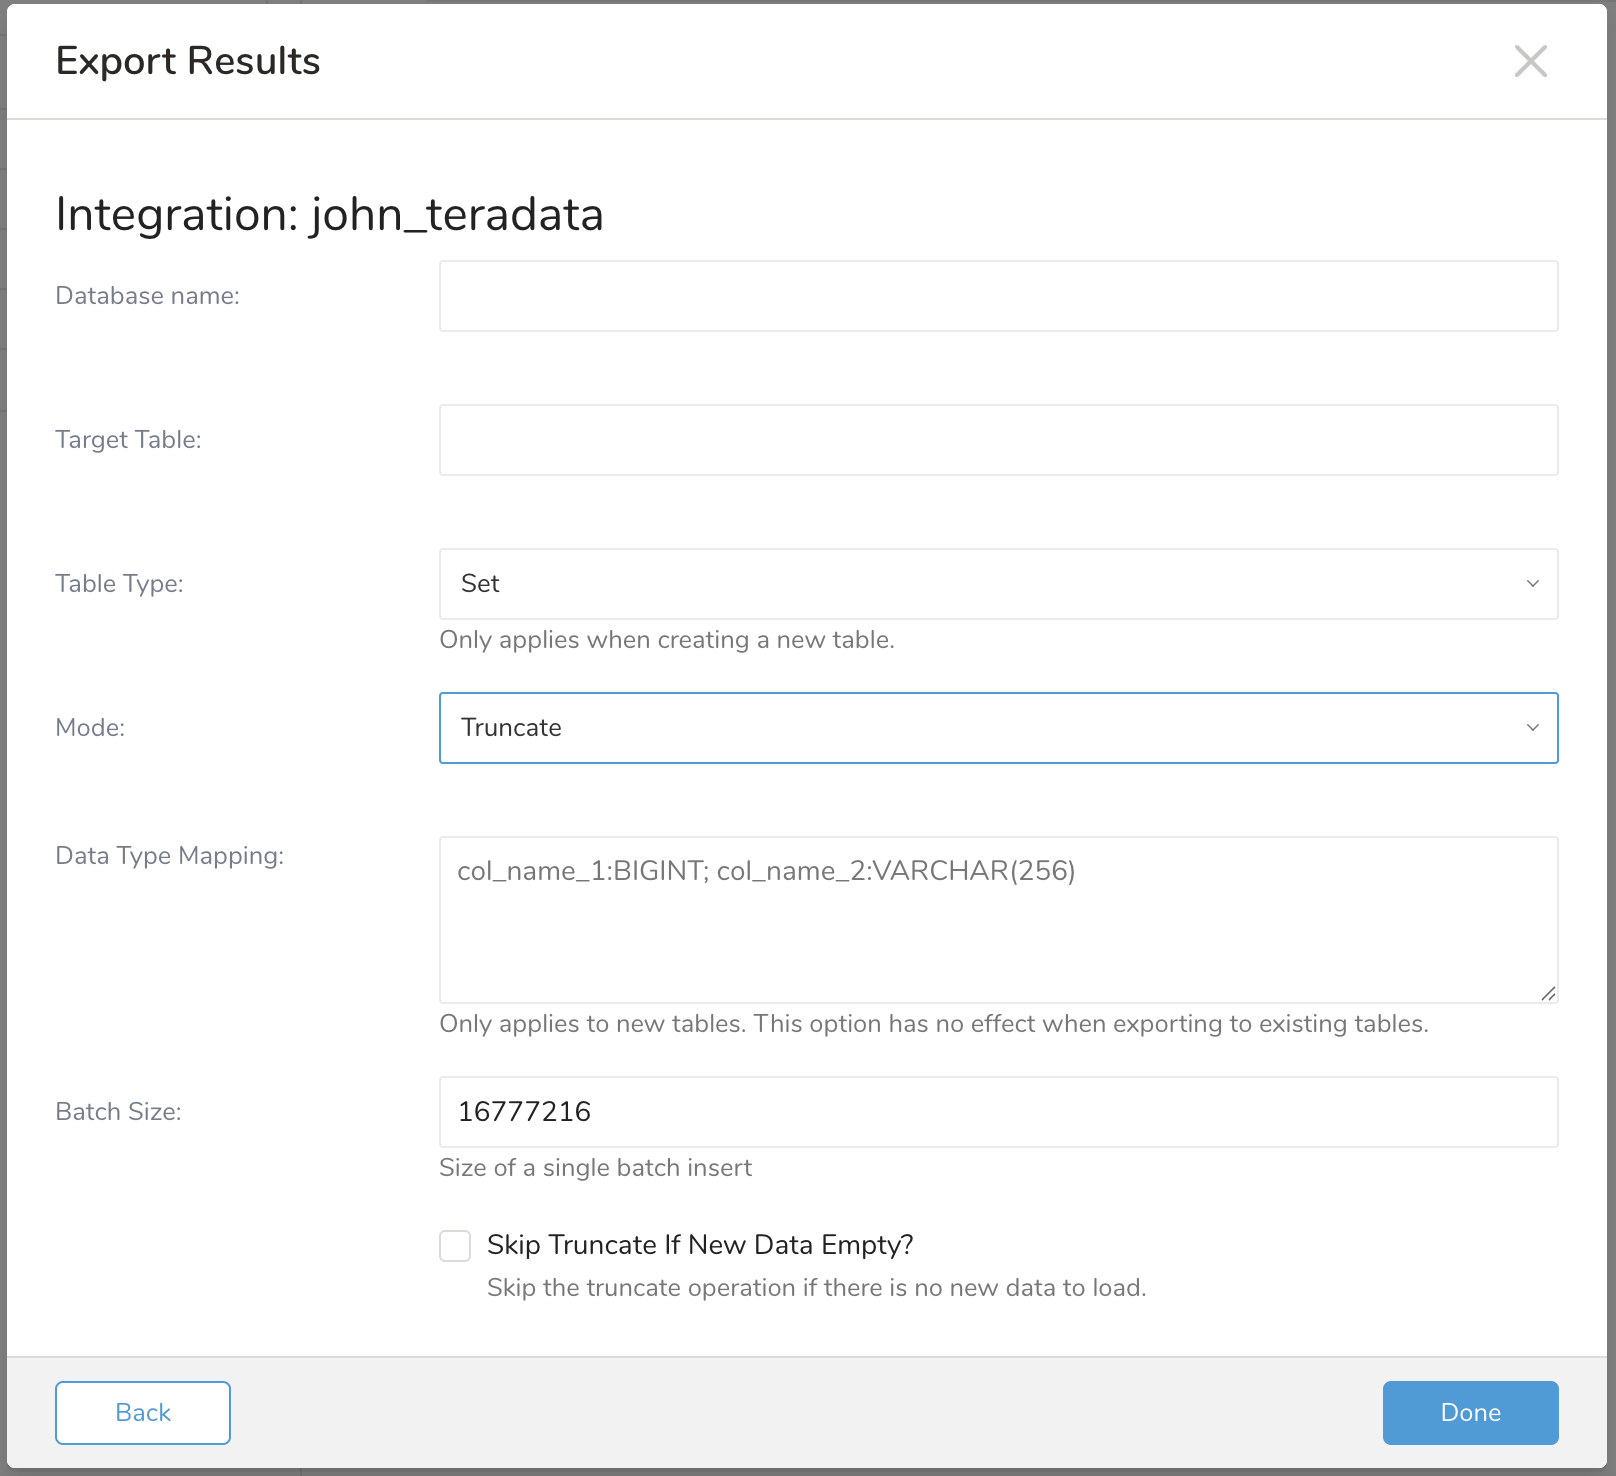This screenshot has height=1476, width=1616.
Task: Grab the textarea resize handle corner
Action: pyautogui.click(x=1548, y=993)
